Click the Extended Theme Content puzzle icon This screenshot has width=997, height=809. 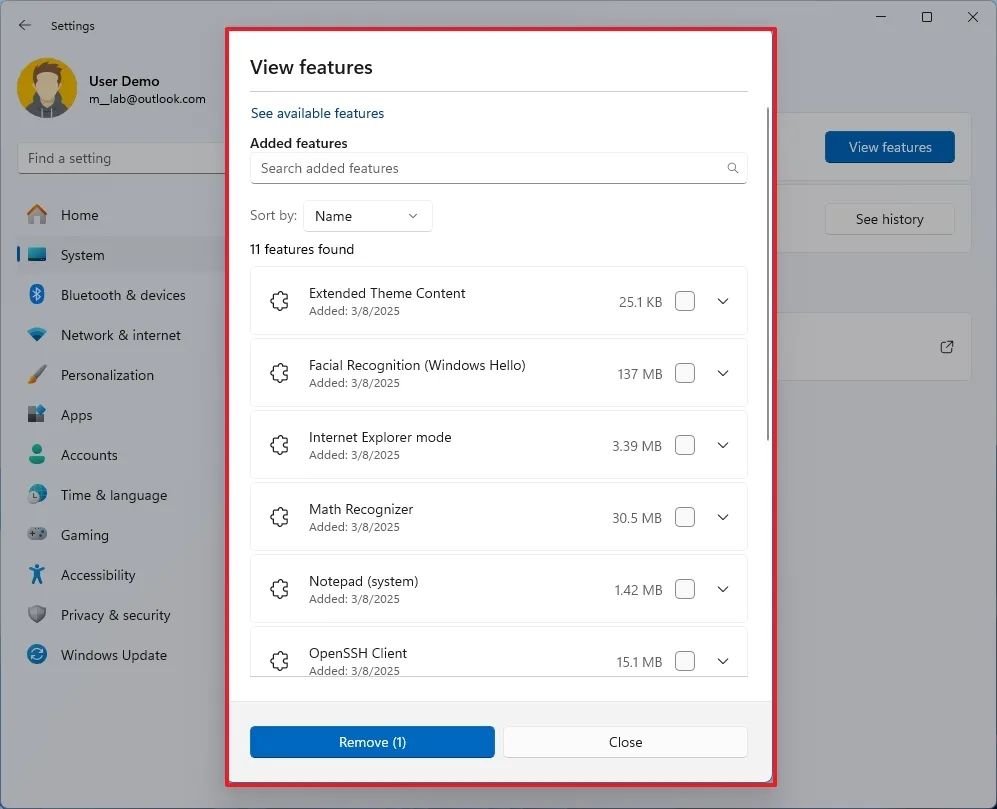[x=280, y=301]
